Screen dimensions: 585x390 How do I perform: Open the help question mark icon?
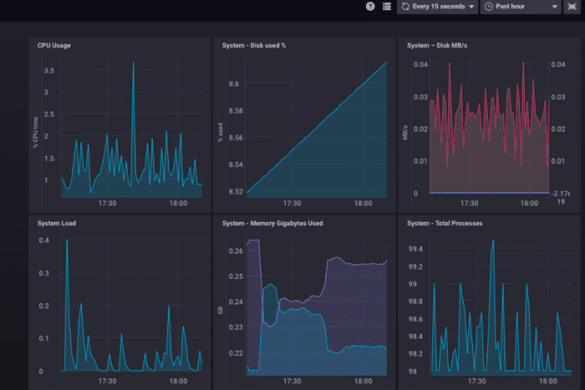(370, 6)
